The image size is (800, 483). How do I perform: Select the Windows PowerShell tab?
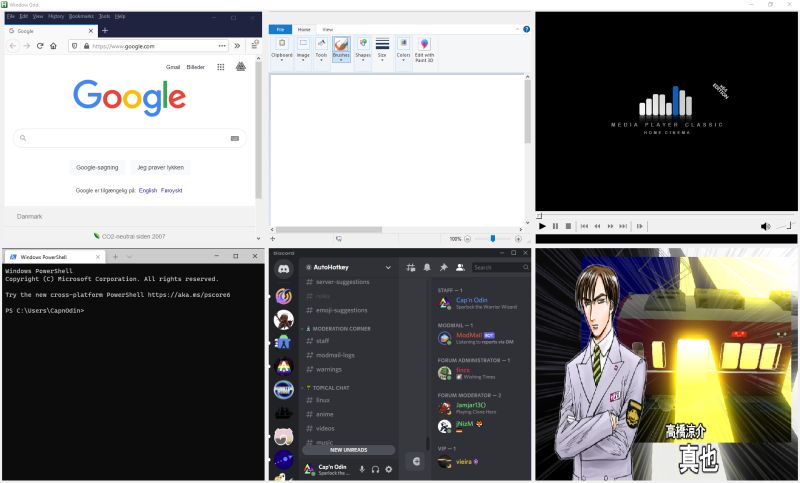pyautogui.click(x=54, y=257)
